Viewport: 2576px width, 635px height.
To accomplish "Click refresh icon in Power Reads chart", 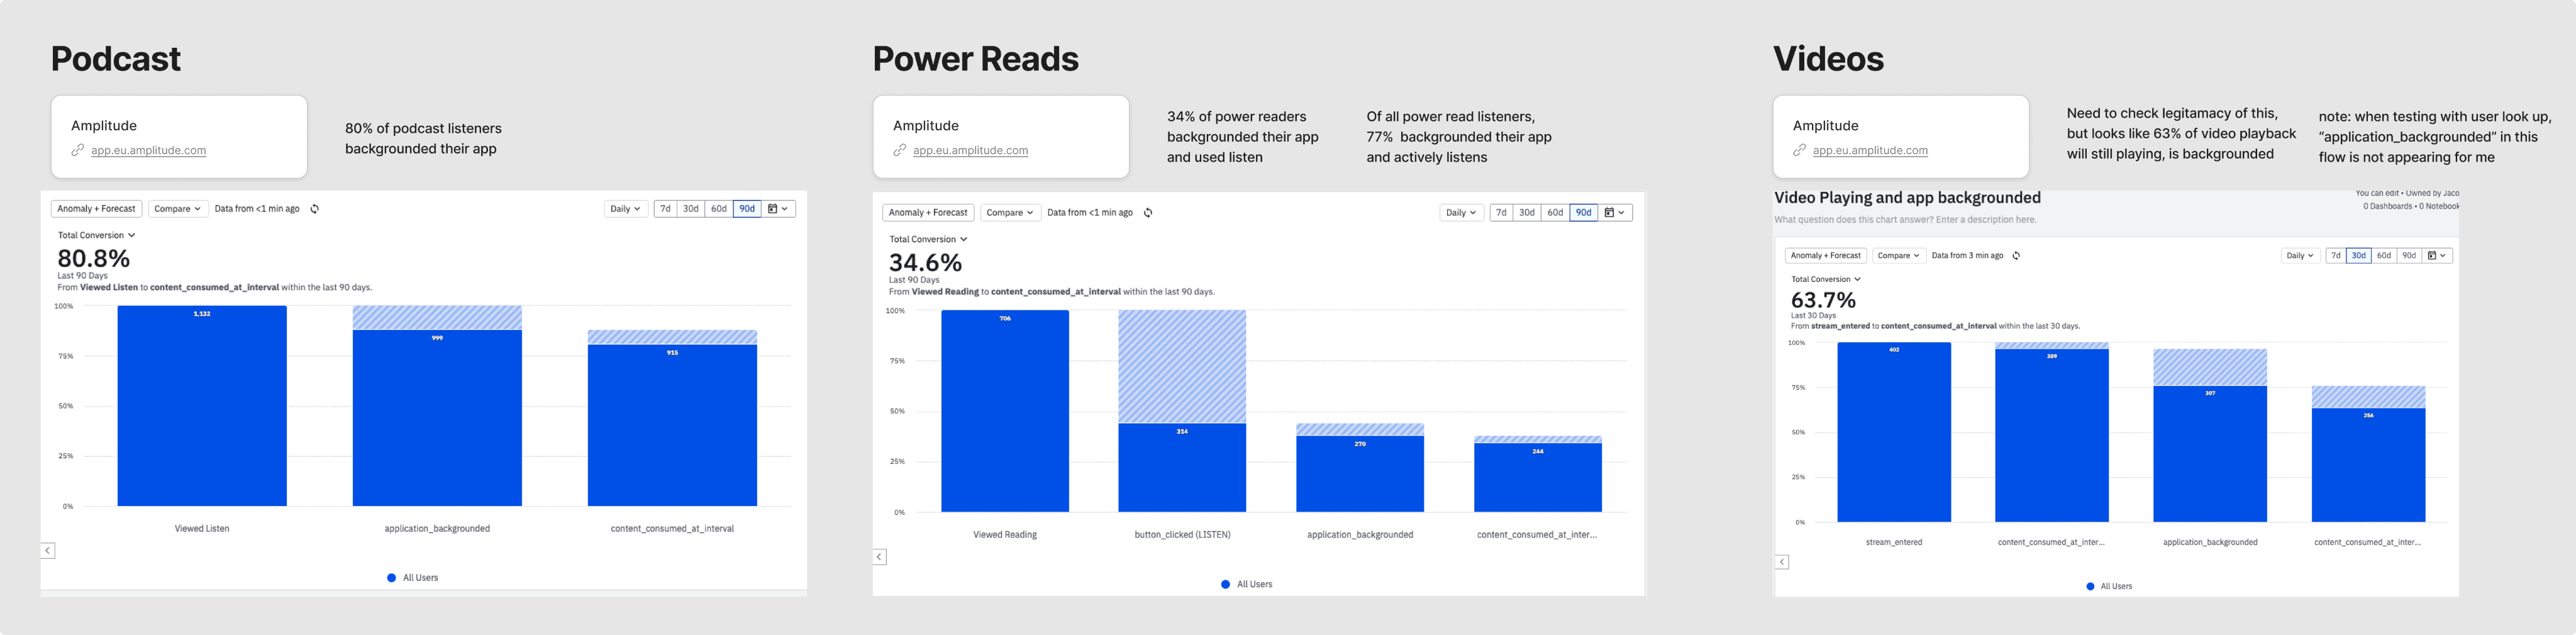I will tap(1148, 213).
